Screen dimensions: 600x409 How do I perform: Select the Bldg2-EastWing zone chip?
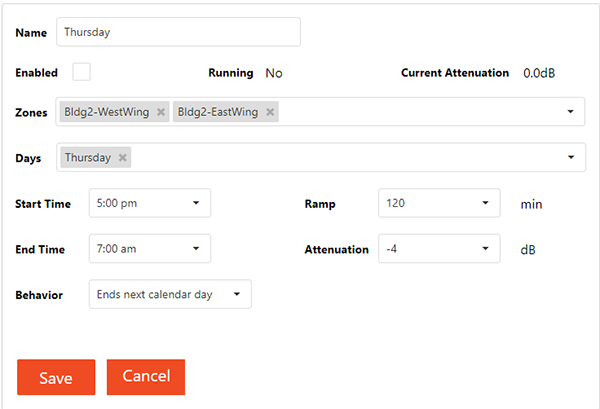(218, 112)
